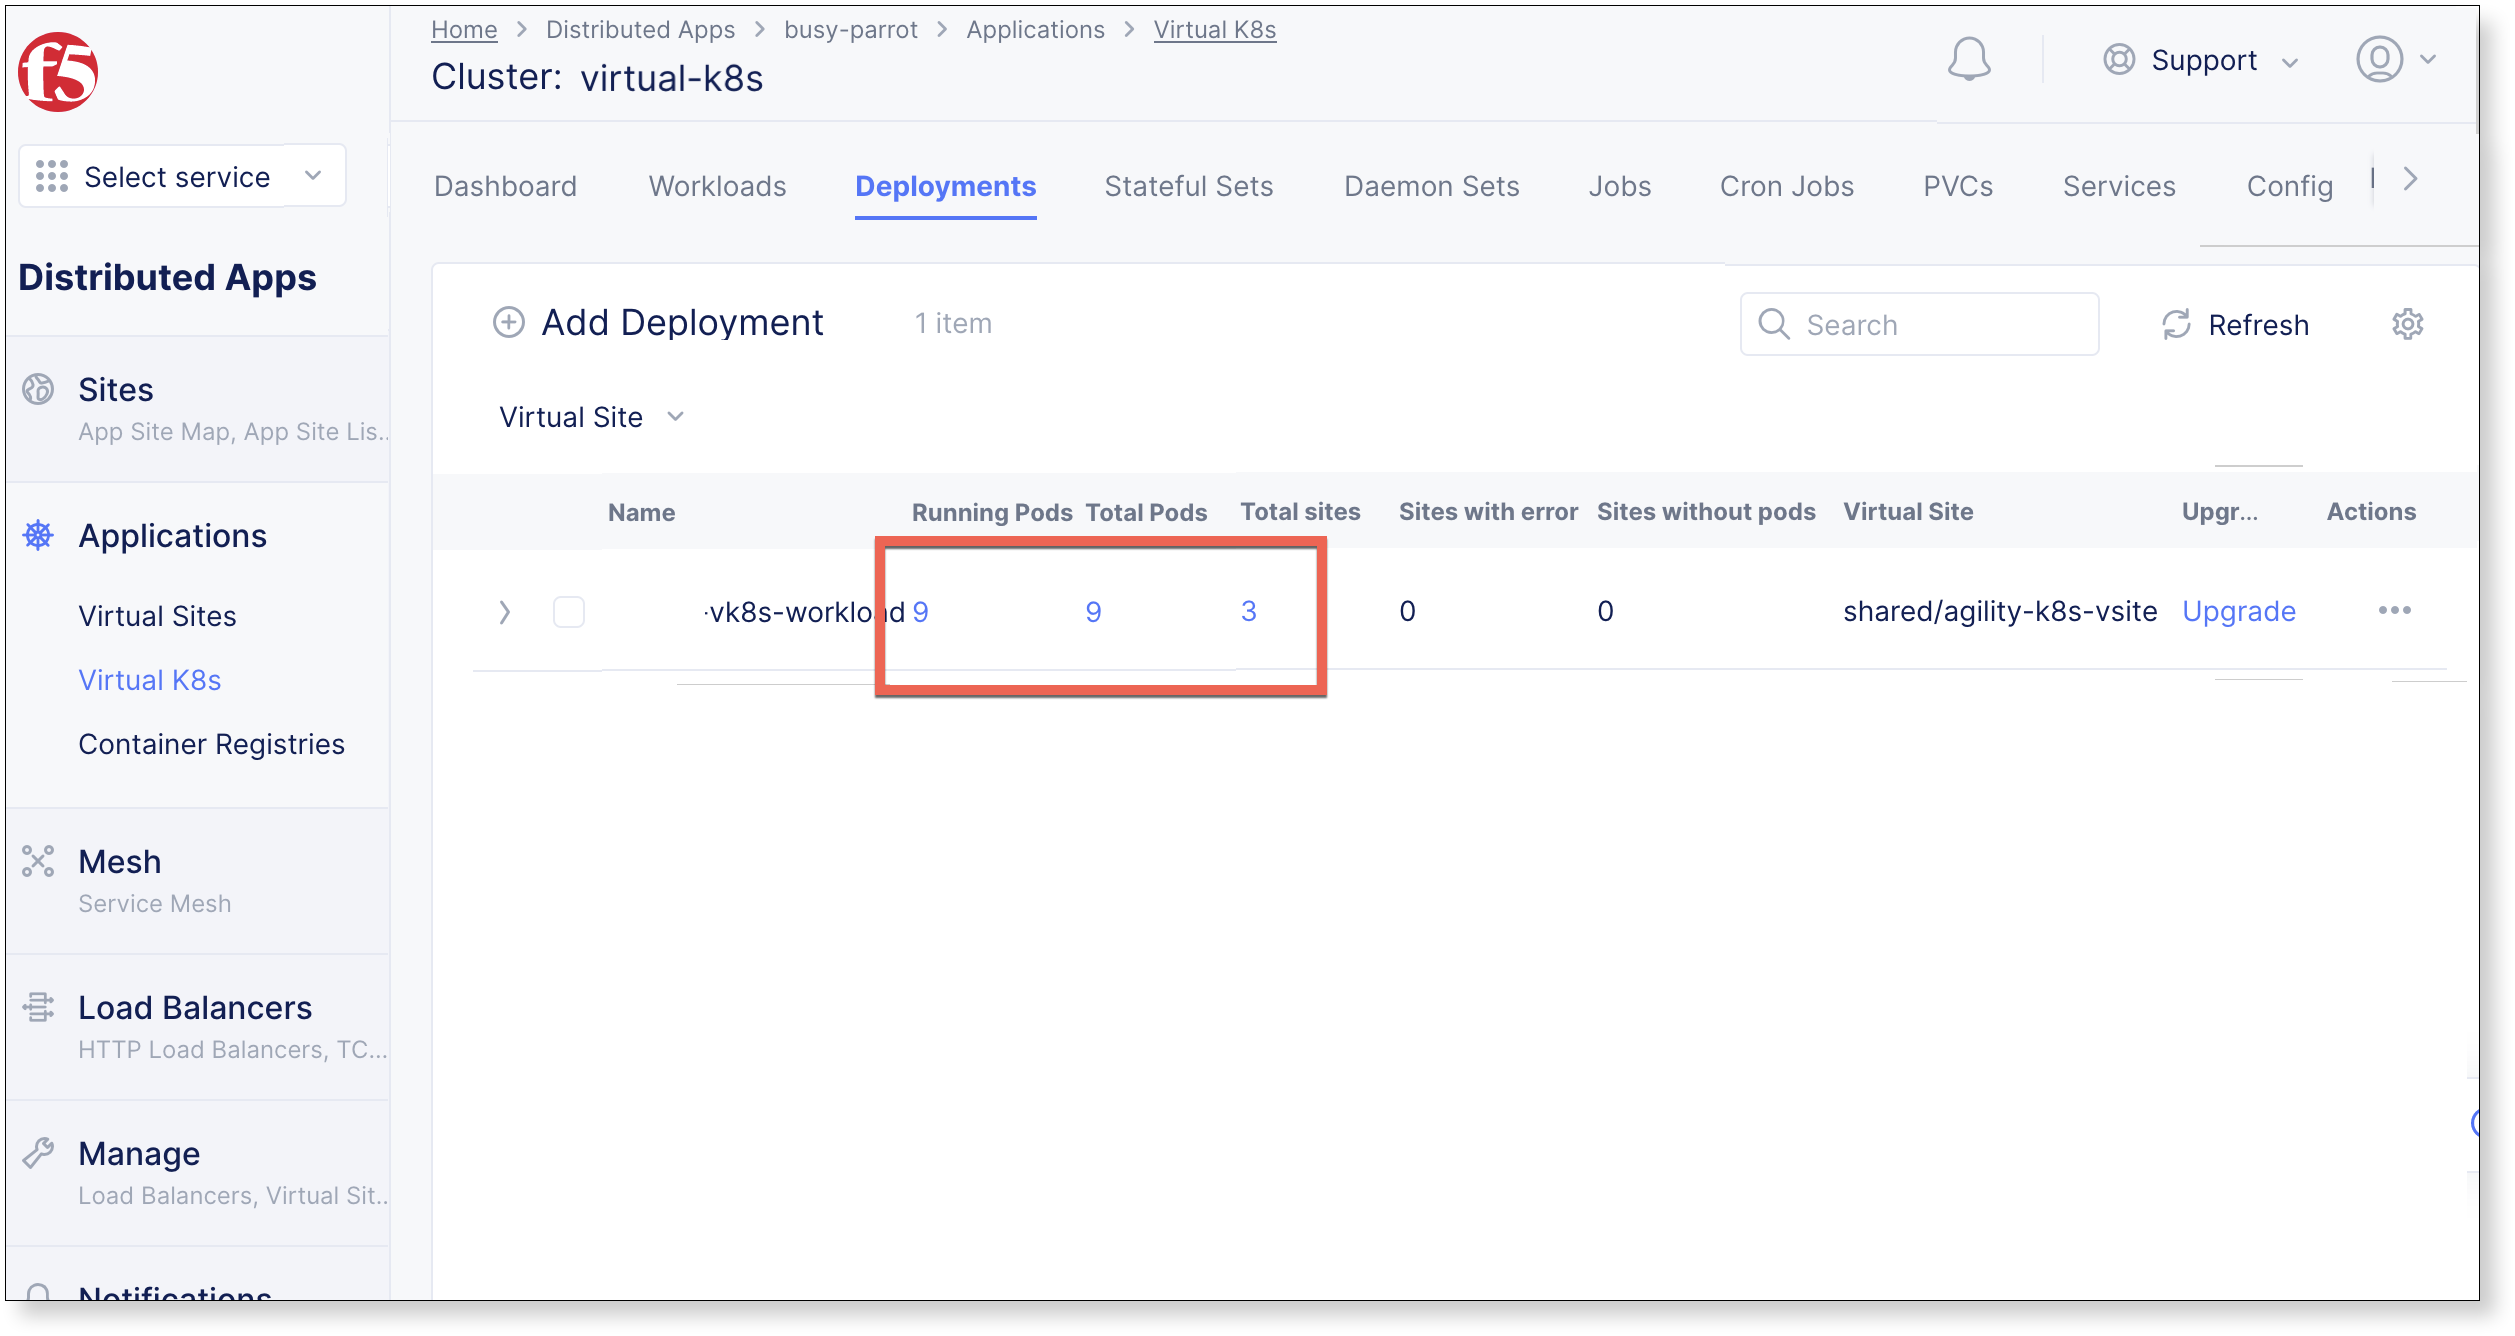Image resolution: width=2515 pixels, height=1336 pixels.
Task: Click the Virtual Site column header
Action: 1908,512
